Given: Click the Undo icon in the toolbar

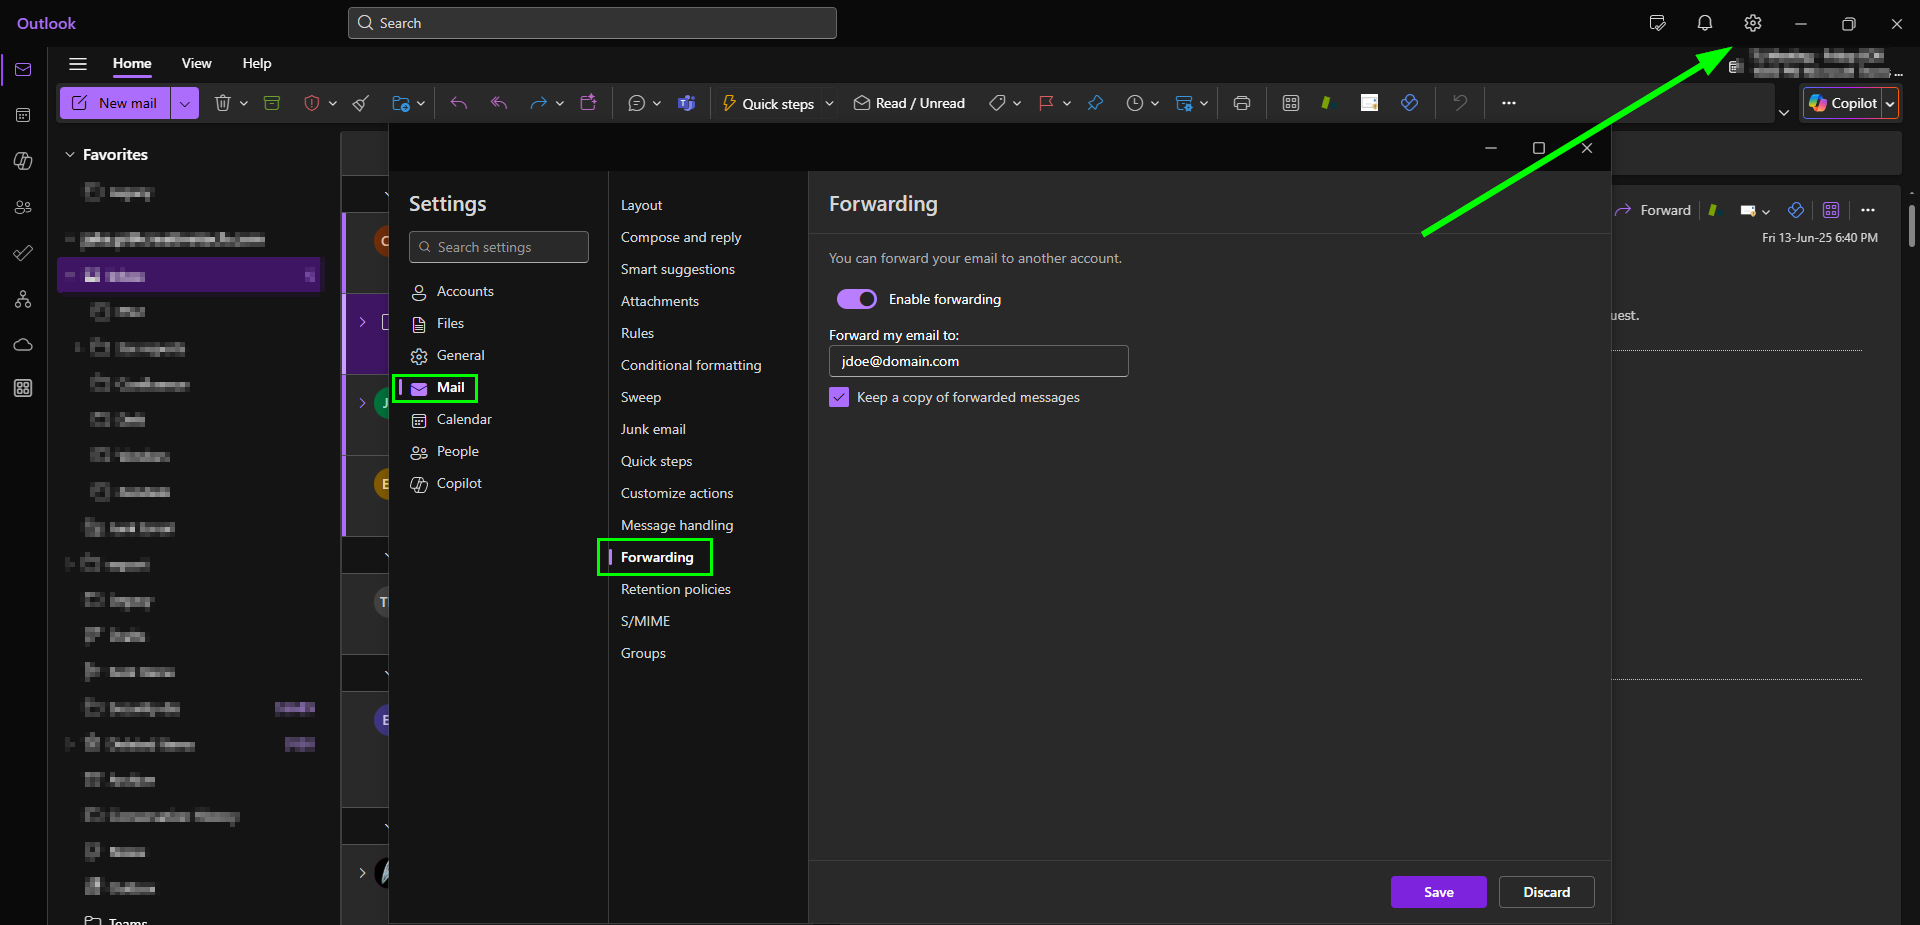Looking at the screenshot, I should tap(1460, 103).
